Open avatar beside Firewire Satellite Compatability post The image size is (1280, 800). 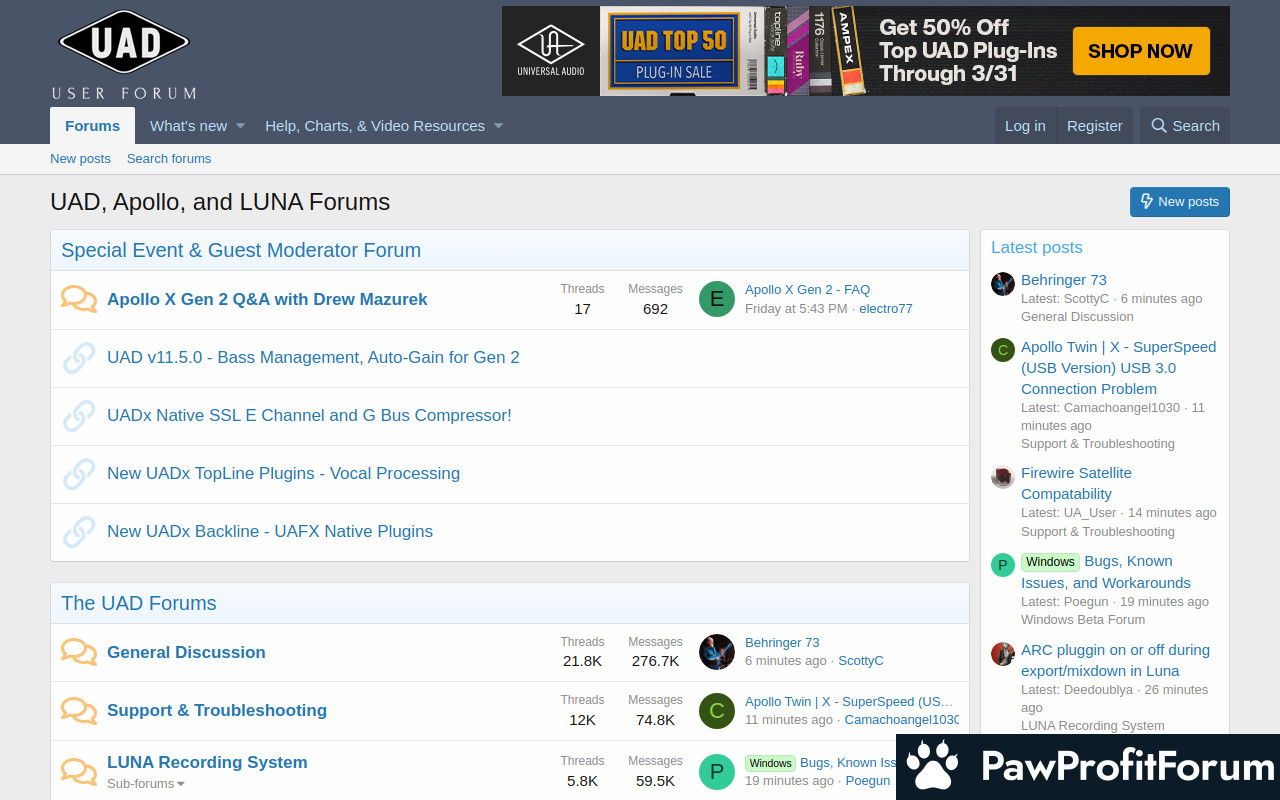point(1003,477)
